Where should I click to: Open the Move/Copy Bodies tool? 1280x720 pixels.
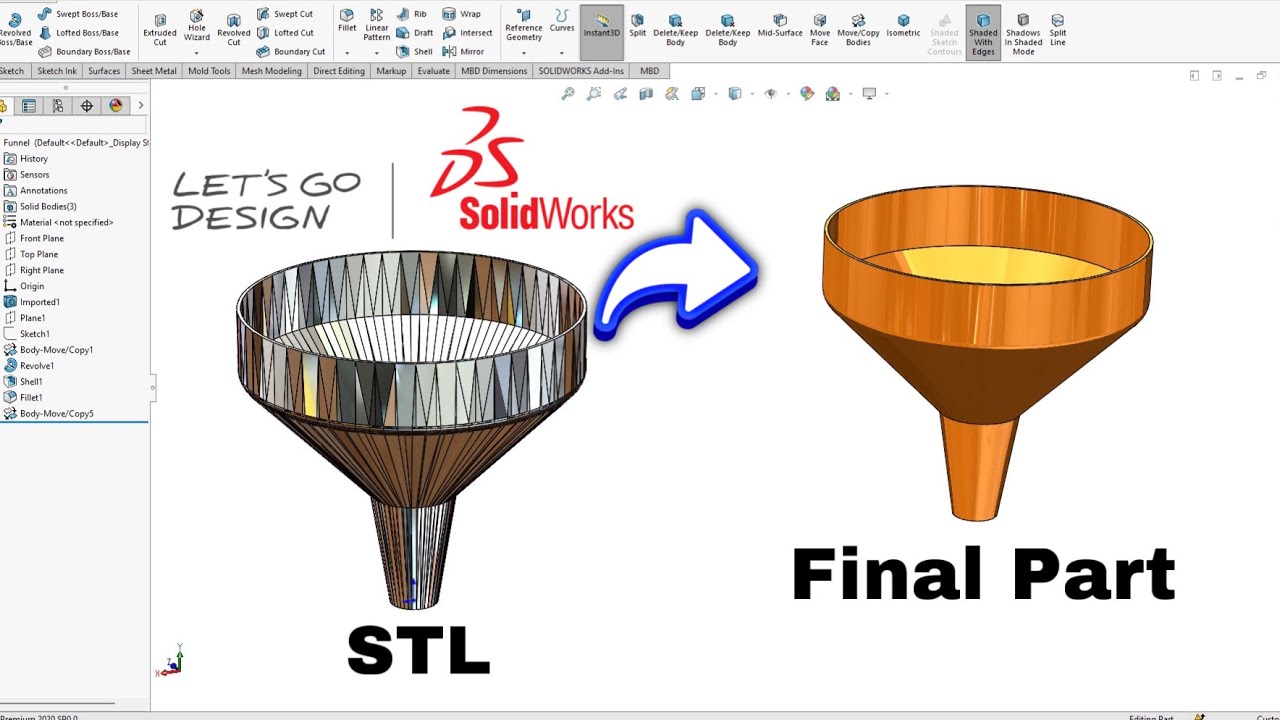(x=858, y=29)
